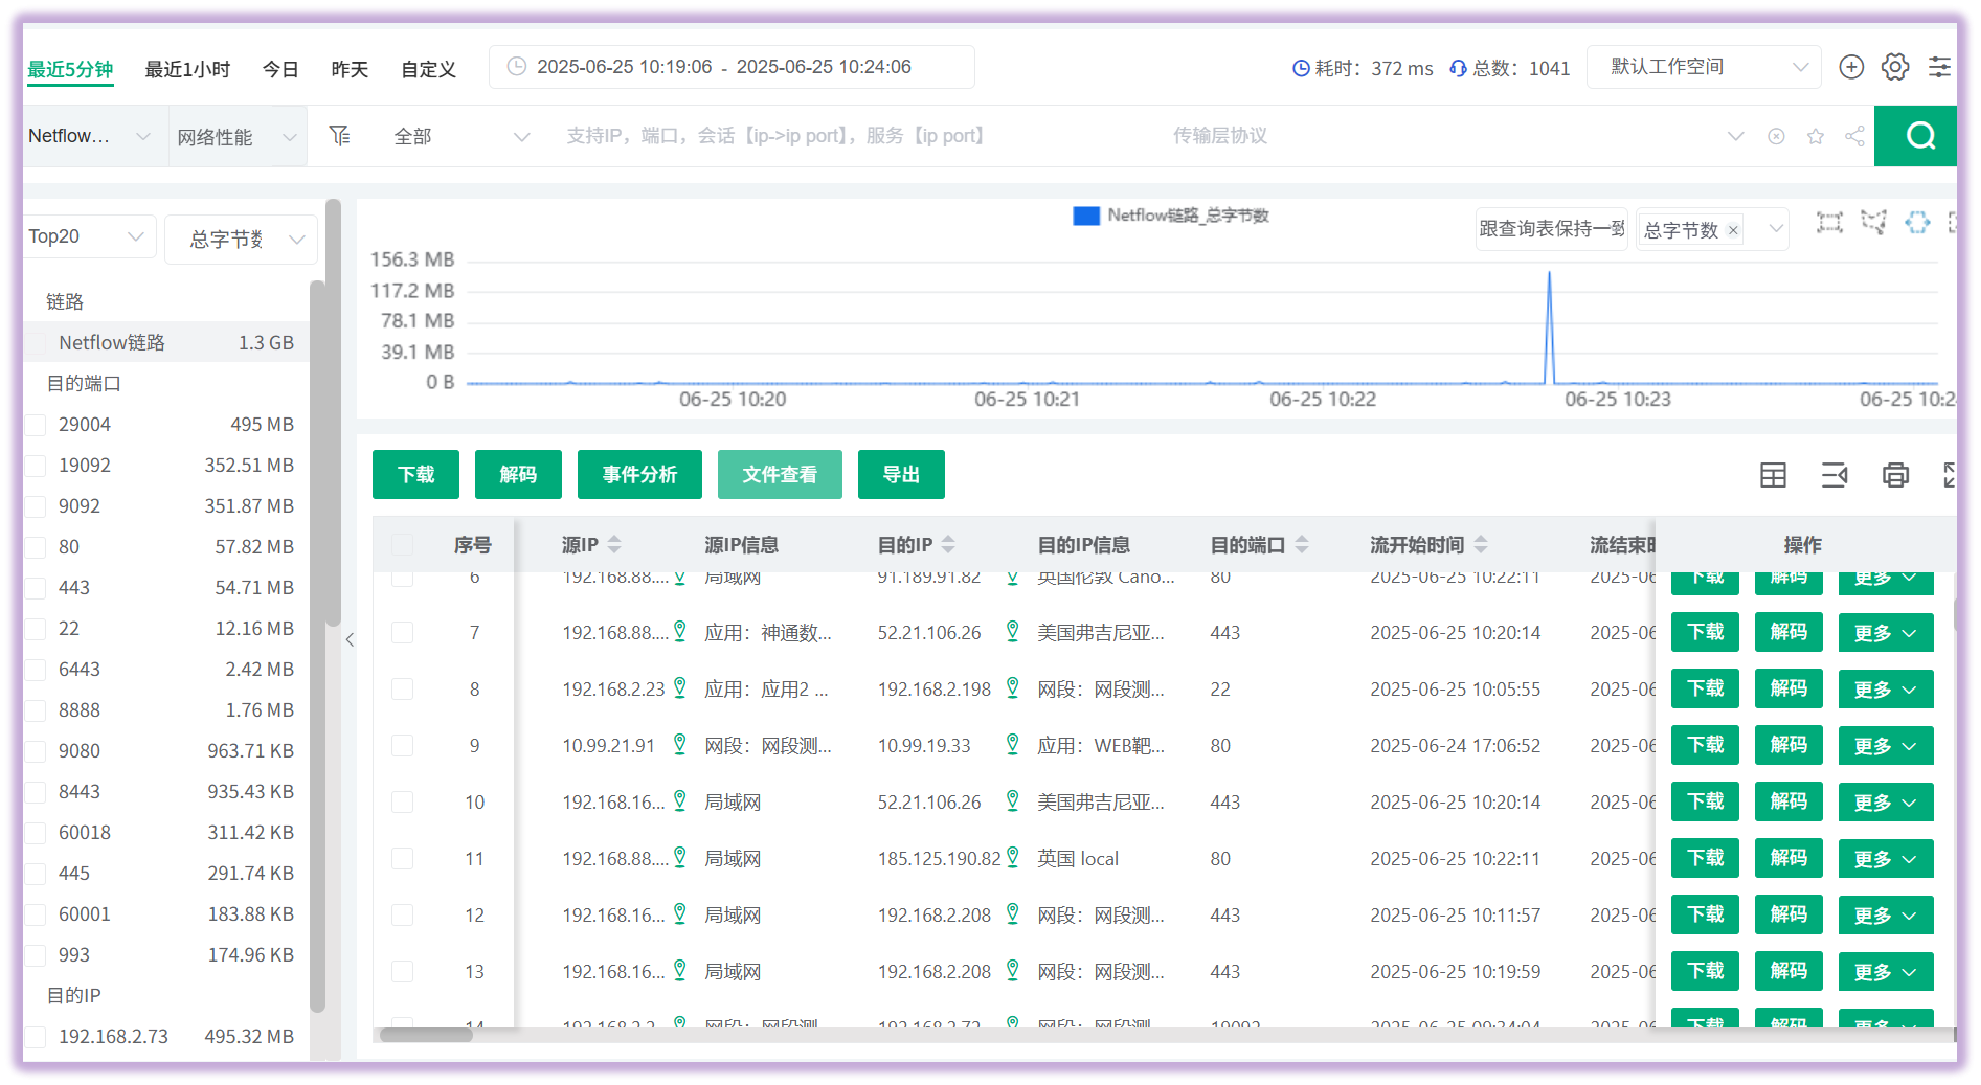Select the 自定义 tab
The image size is (1981, 1085).
pyautogui.click(x=428, y=69)
